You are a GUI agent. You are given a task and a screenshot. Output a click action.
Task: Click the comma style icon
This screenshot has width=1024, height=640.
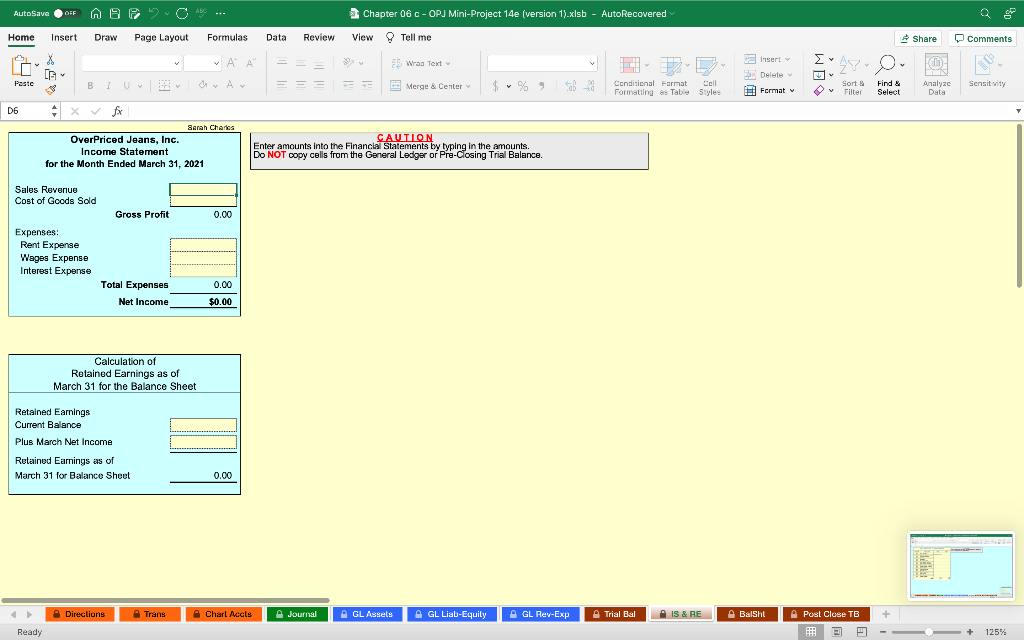click(x=541, y=86)
